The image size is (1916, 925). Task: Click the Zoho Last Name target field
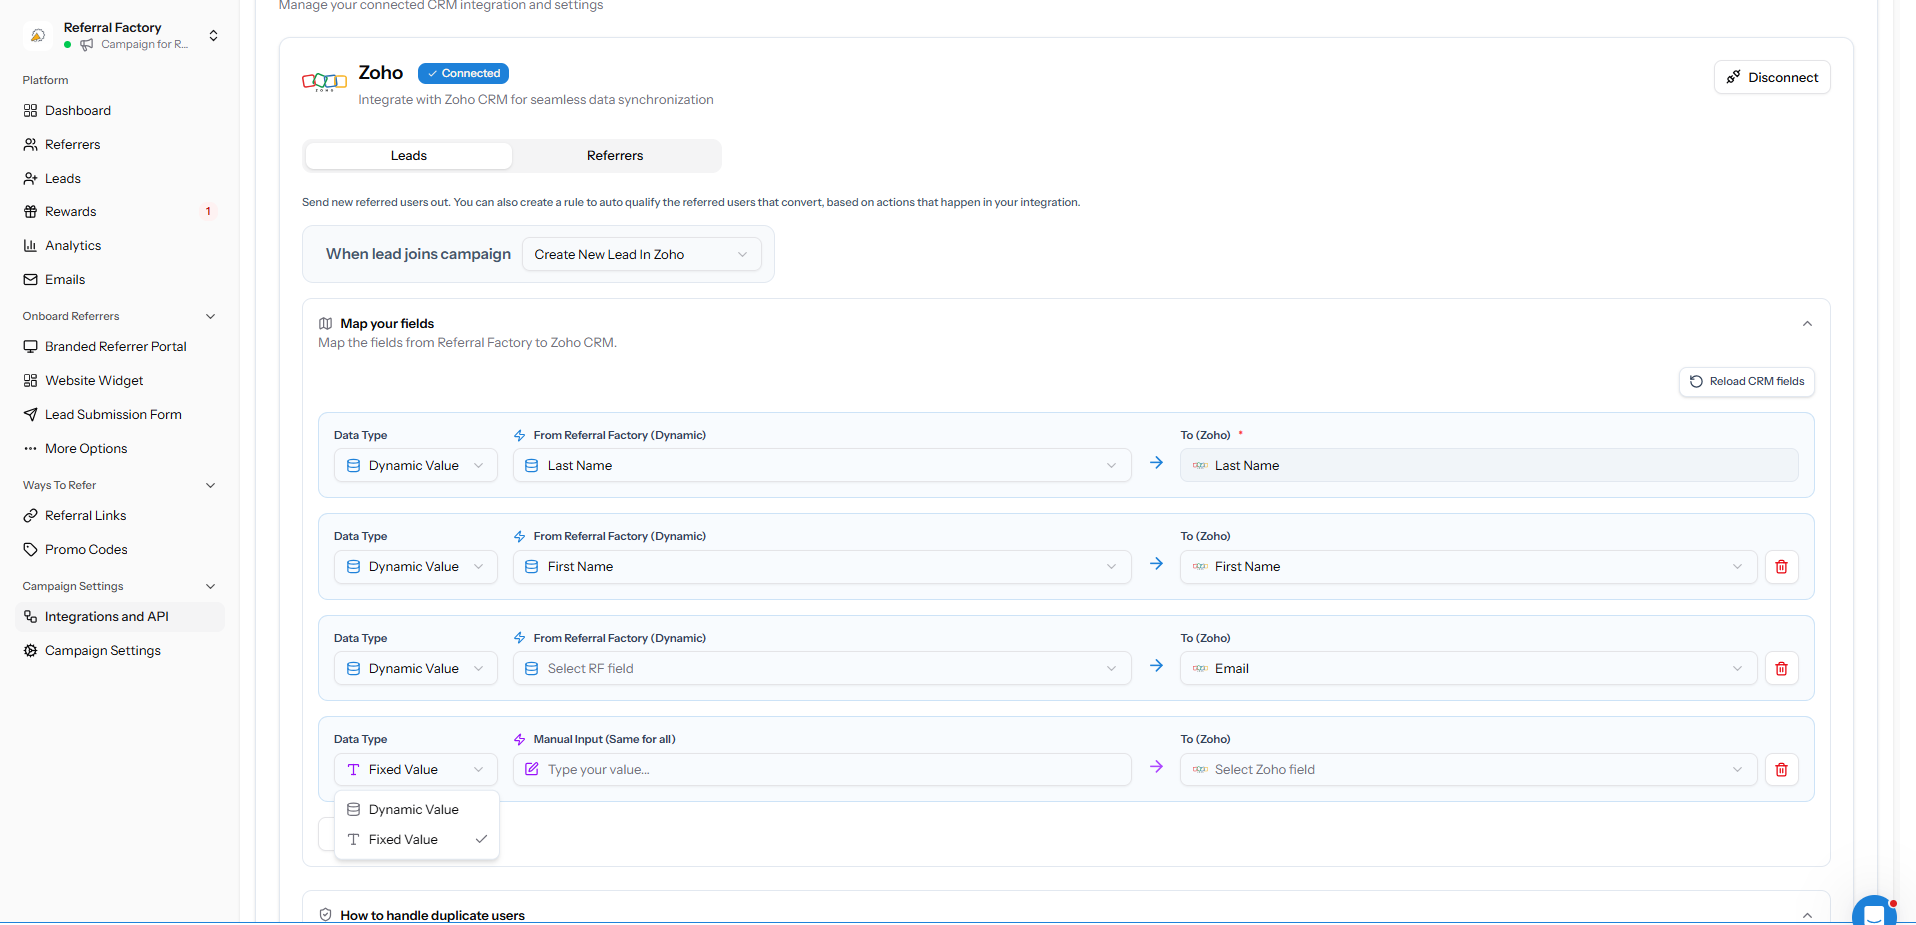[x=1489, y=466]
